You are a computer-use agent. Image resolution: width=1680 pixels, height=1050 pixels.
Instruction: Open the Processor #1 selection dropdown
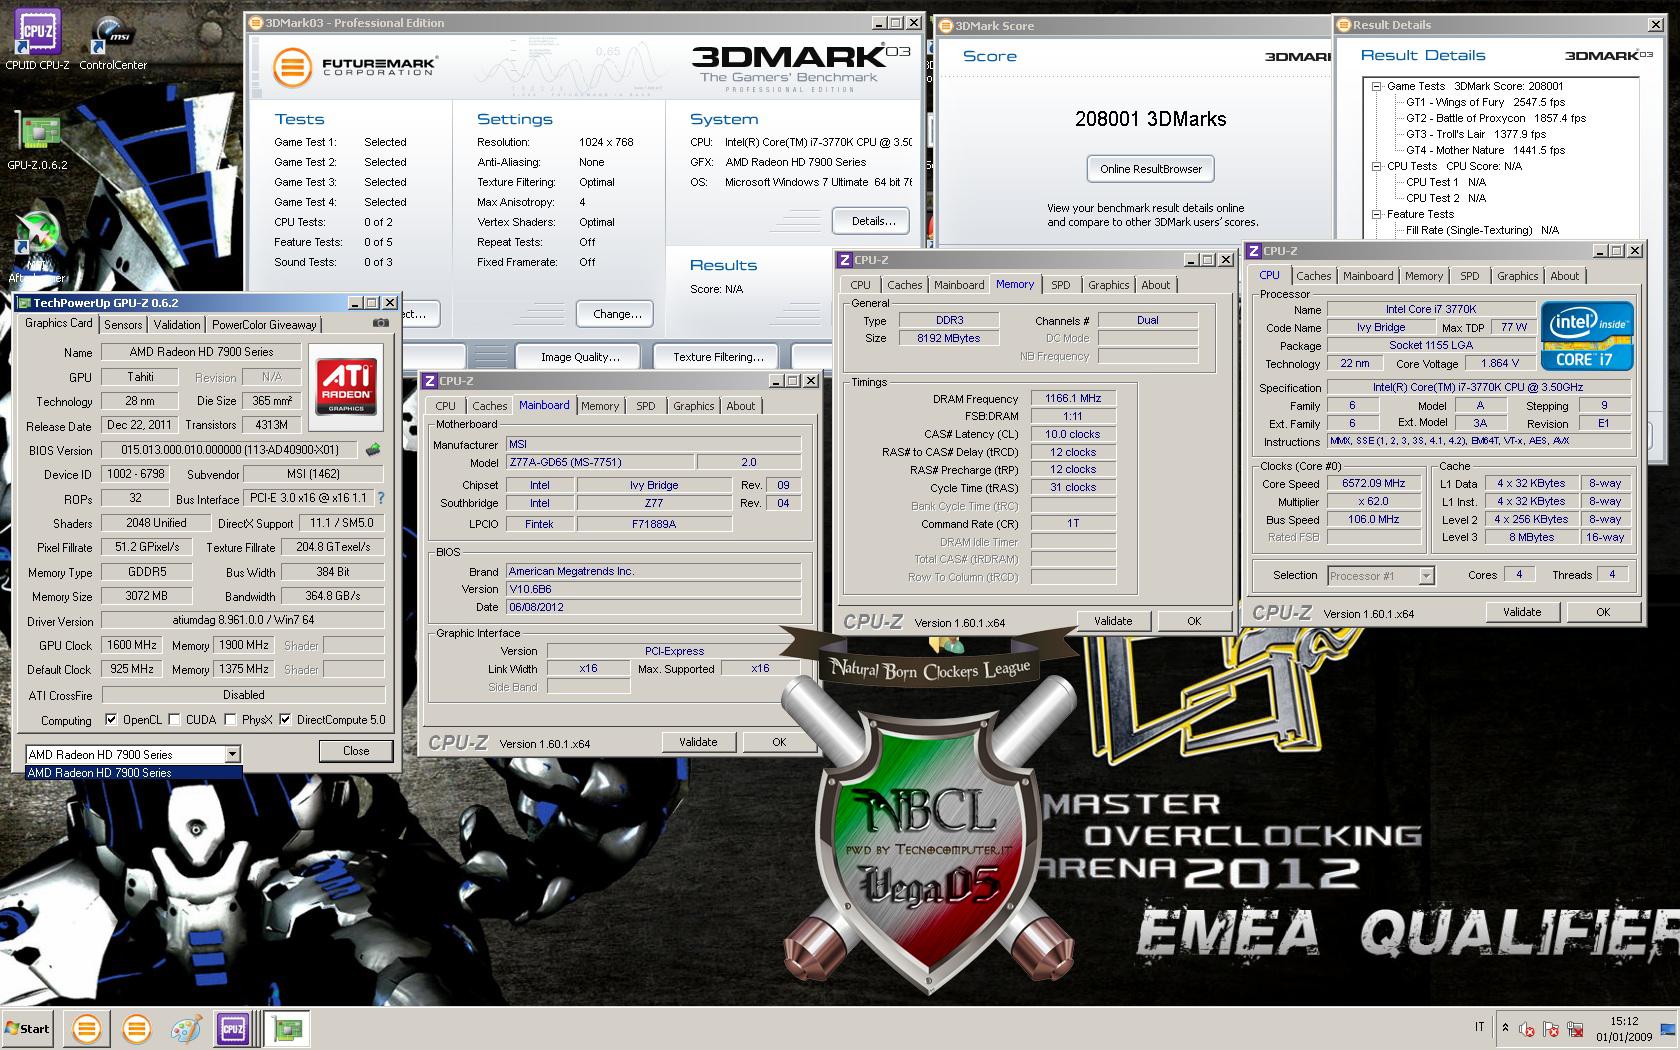[1426, 575]
